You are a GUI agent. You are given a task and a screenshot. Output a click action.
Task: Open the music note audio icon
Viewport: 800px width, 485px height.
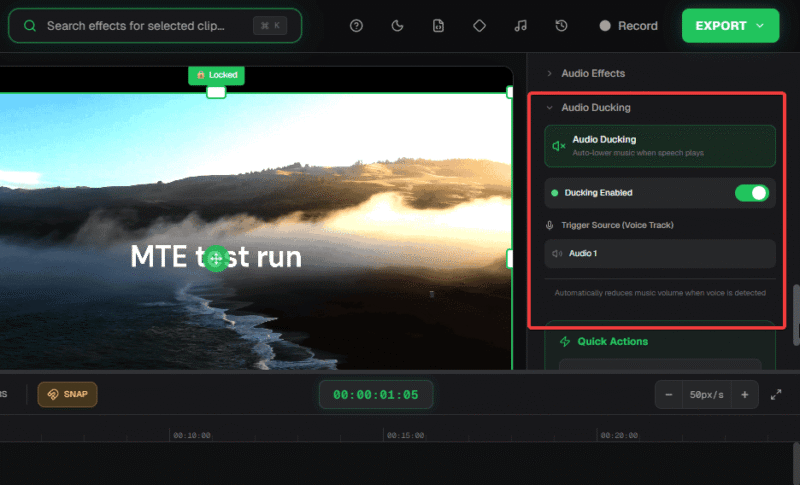click(x=520, y=25)
